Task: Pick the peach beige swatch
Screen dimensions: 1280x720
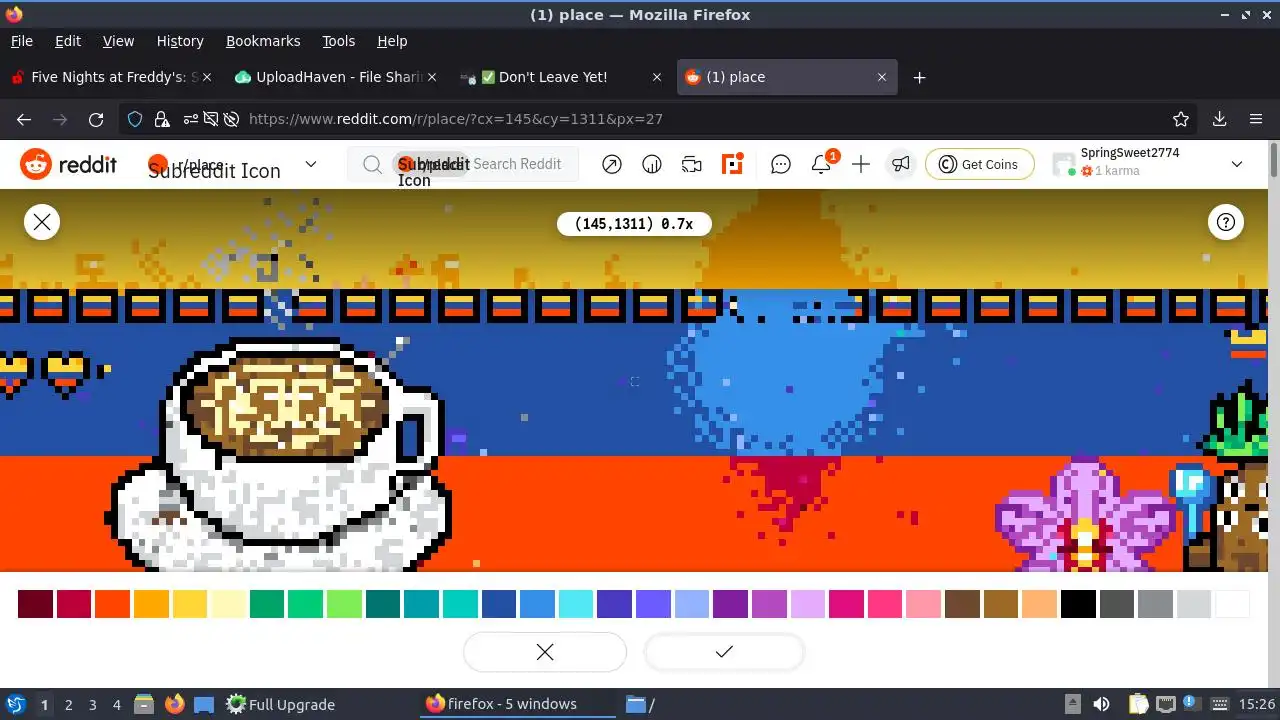Action: 1040,604
